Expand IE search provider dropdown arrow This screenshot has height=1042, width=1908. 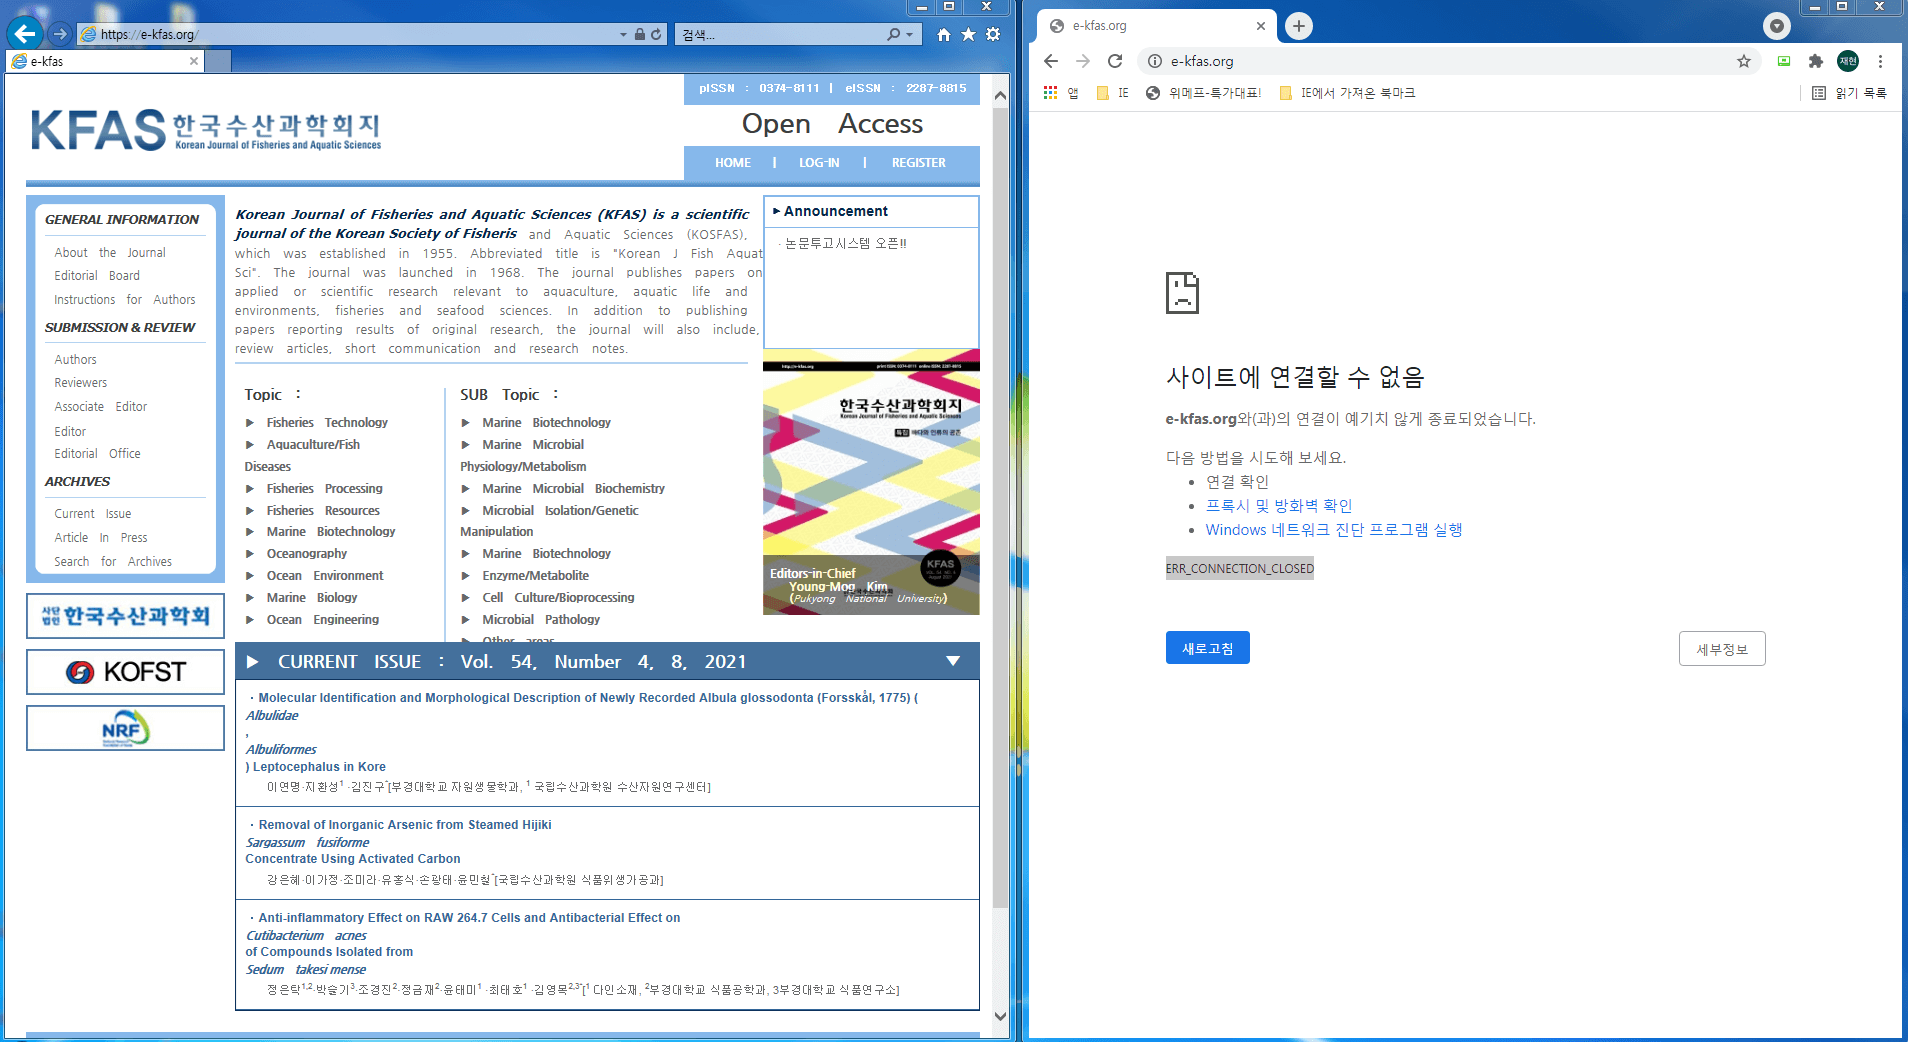[909, 34]
